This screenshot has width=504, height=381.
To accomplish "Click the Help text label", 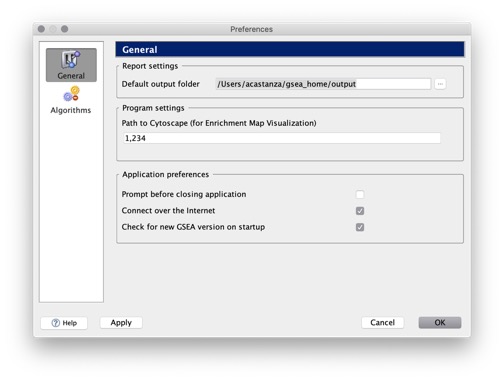I will (x=70, y=323).
